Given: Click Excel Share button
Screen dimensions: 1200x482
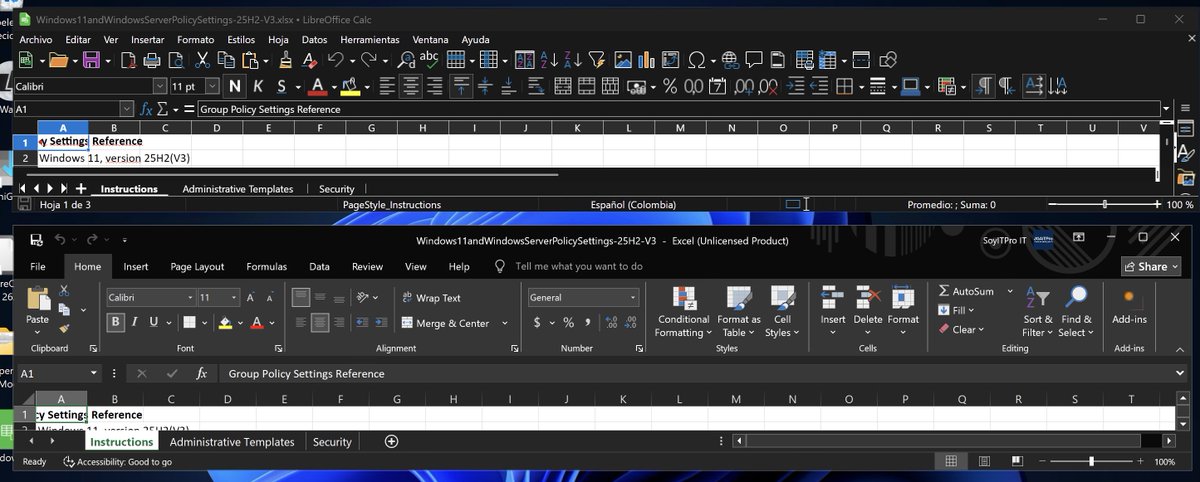Looking at the screenshot, I should tap(1152, 267).
